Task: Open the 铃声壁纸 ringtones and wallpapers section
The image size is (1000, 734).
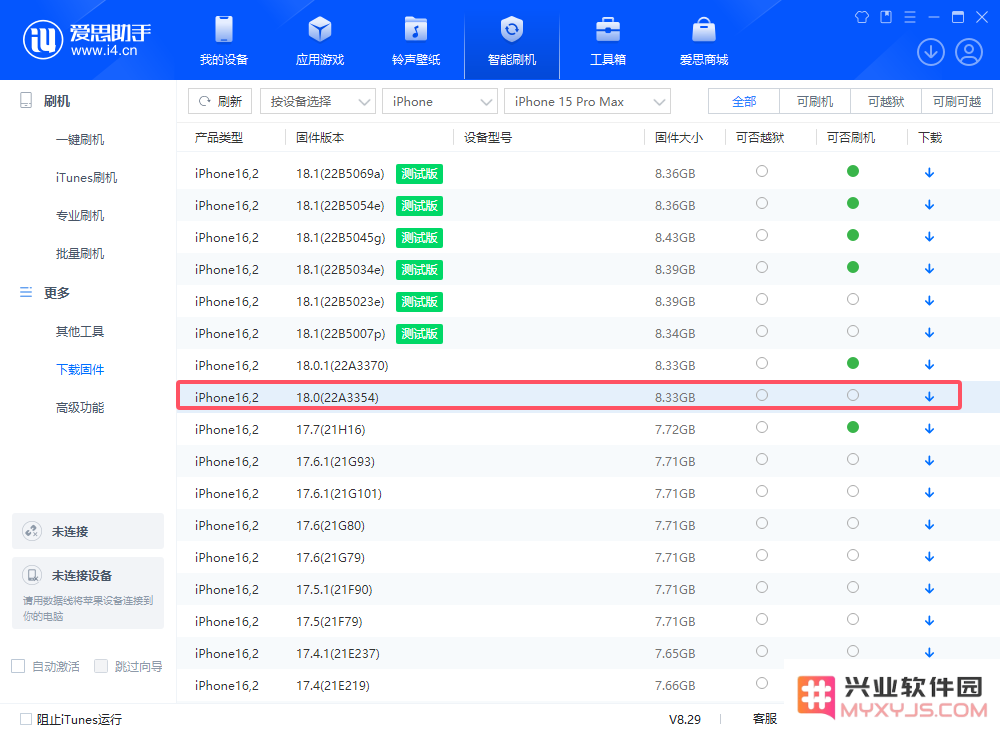Action: click(x=416, y=41)
